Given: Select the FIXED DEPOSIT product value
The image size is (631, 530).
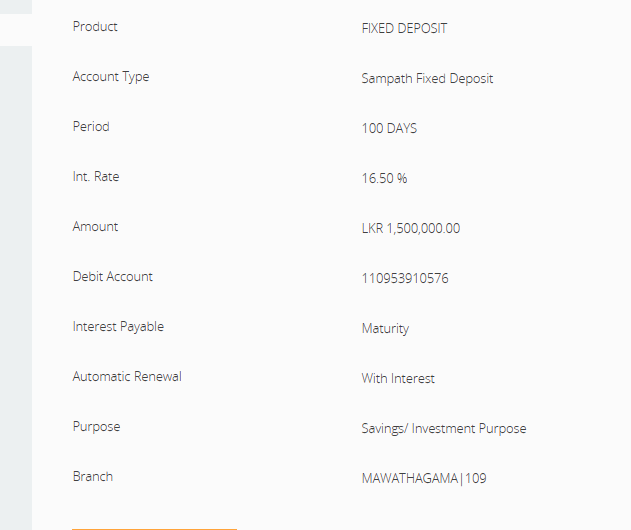Looking at the screenshot, I should click(404, 29).
